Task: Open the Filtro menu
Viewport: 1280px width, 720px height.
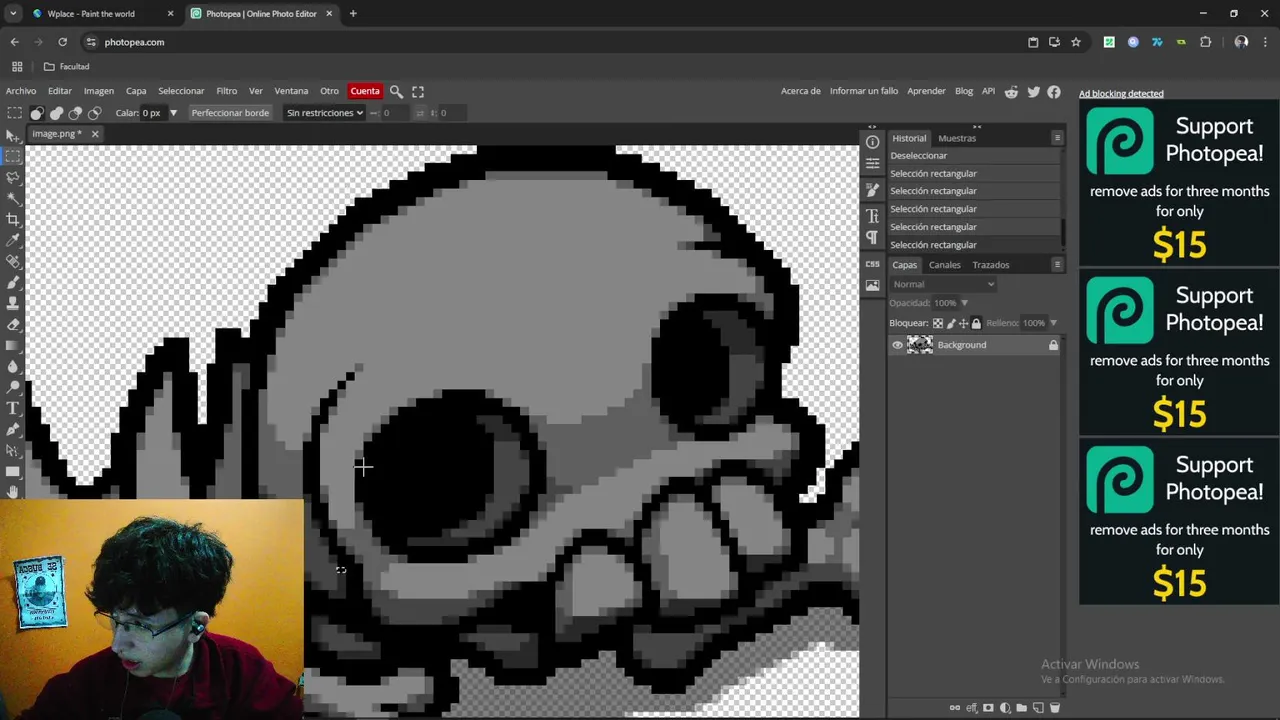Action: click(227, 91)
